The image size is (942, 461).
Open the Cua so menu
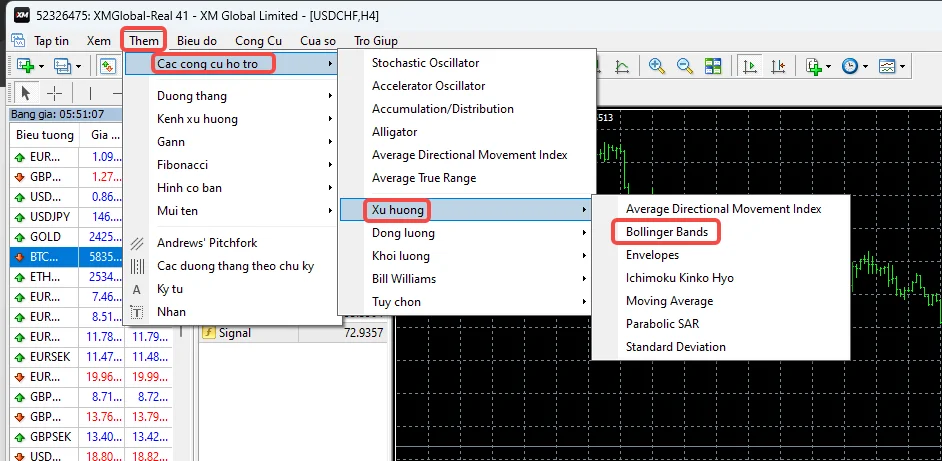pyautogui.click(x=318, y=41)
